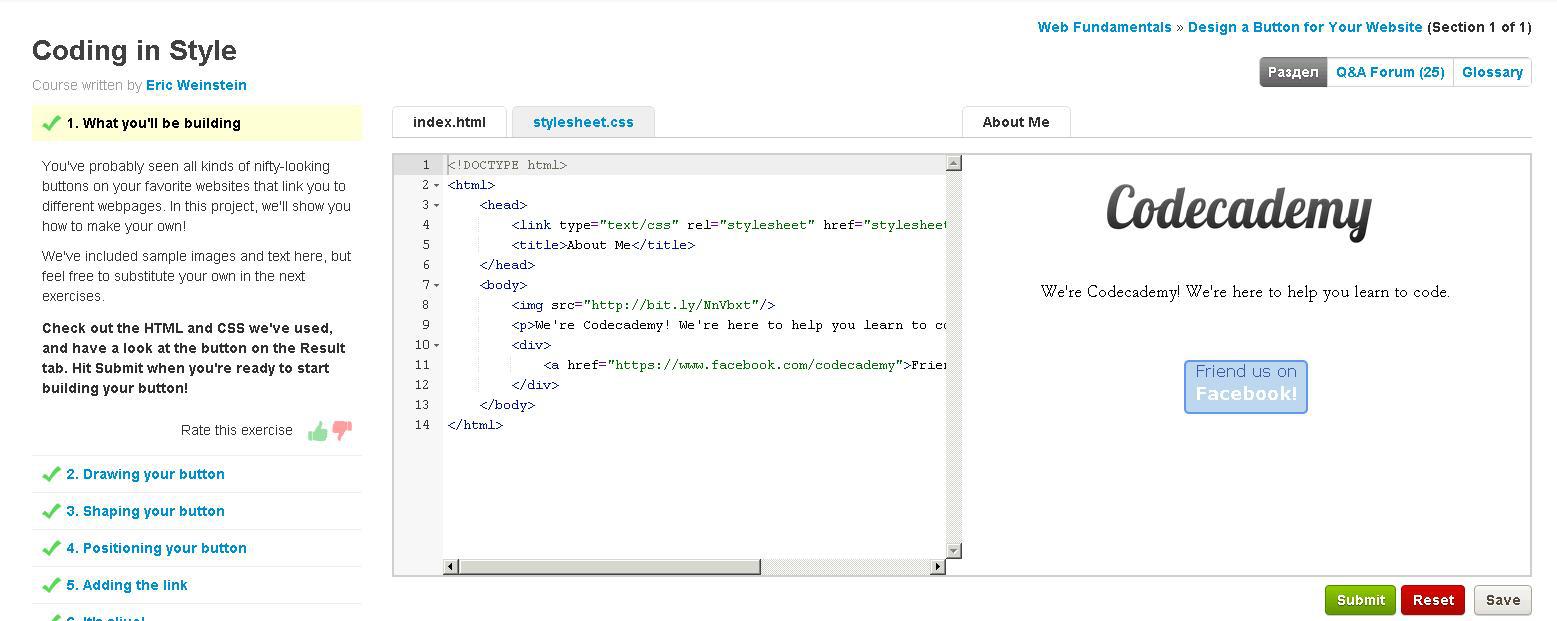Click horizontal scroll left arrow in editor
1557x621 pixels.
pos(451,567)
